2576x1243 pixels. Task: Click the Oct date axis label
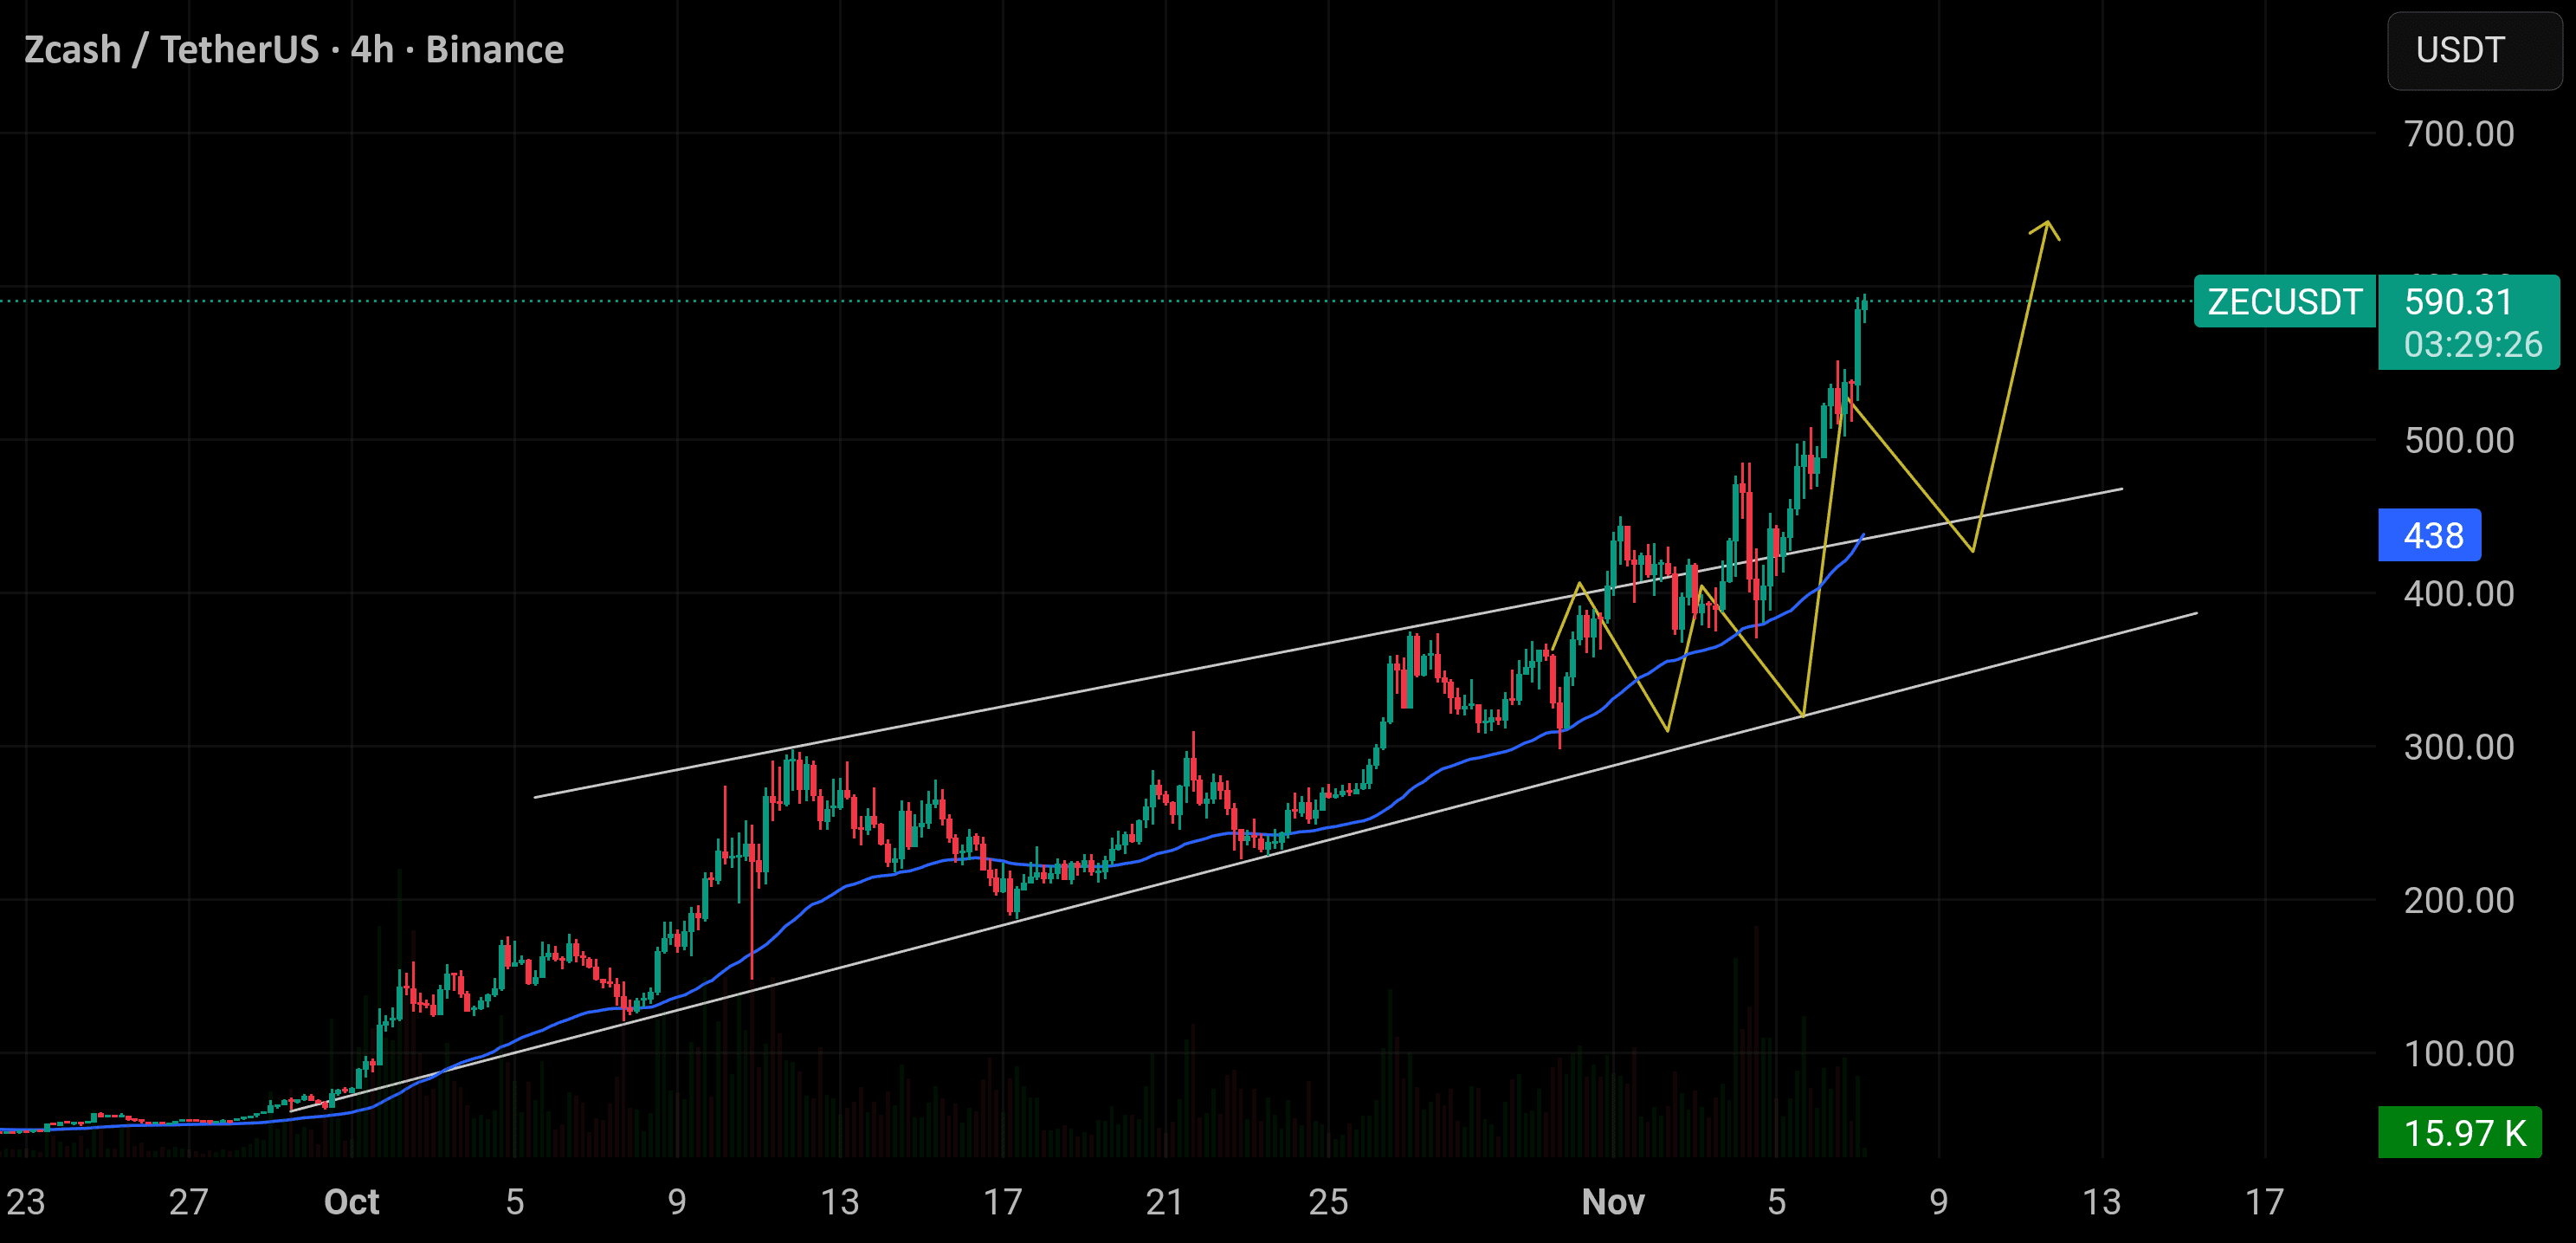click(351, 1201)
